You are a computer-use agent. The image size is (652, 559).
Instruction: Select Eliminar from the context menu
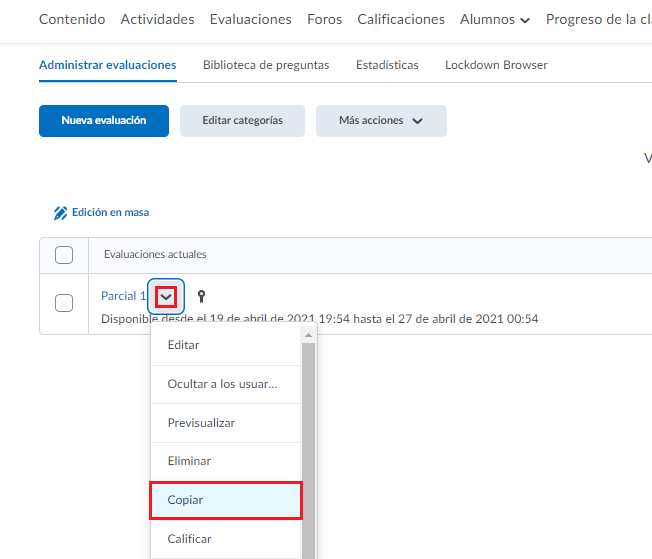click(225, 461)
